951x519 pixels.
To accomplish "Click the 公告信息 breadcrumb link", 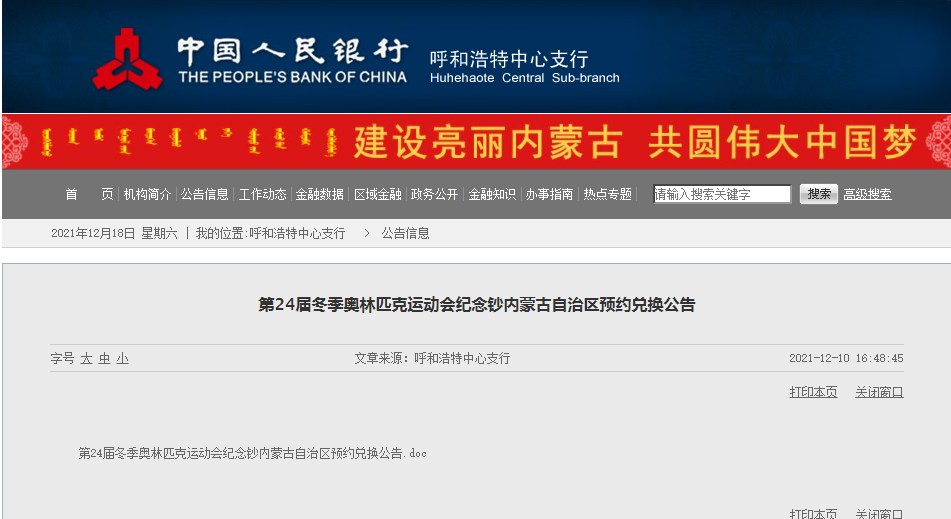I will tap(405, 233).
